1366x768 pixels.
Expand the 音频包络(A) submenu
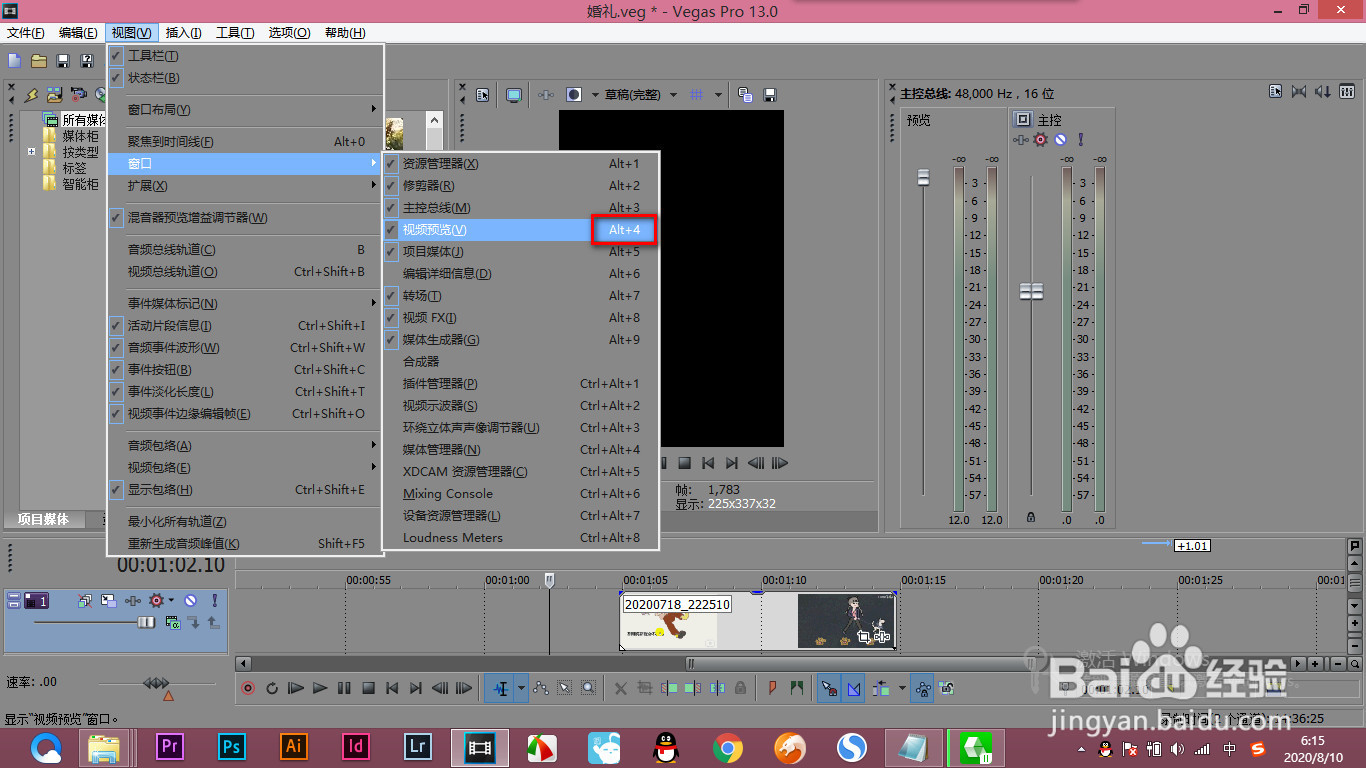coord(245,446)
